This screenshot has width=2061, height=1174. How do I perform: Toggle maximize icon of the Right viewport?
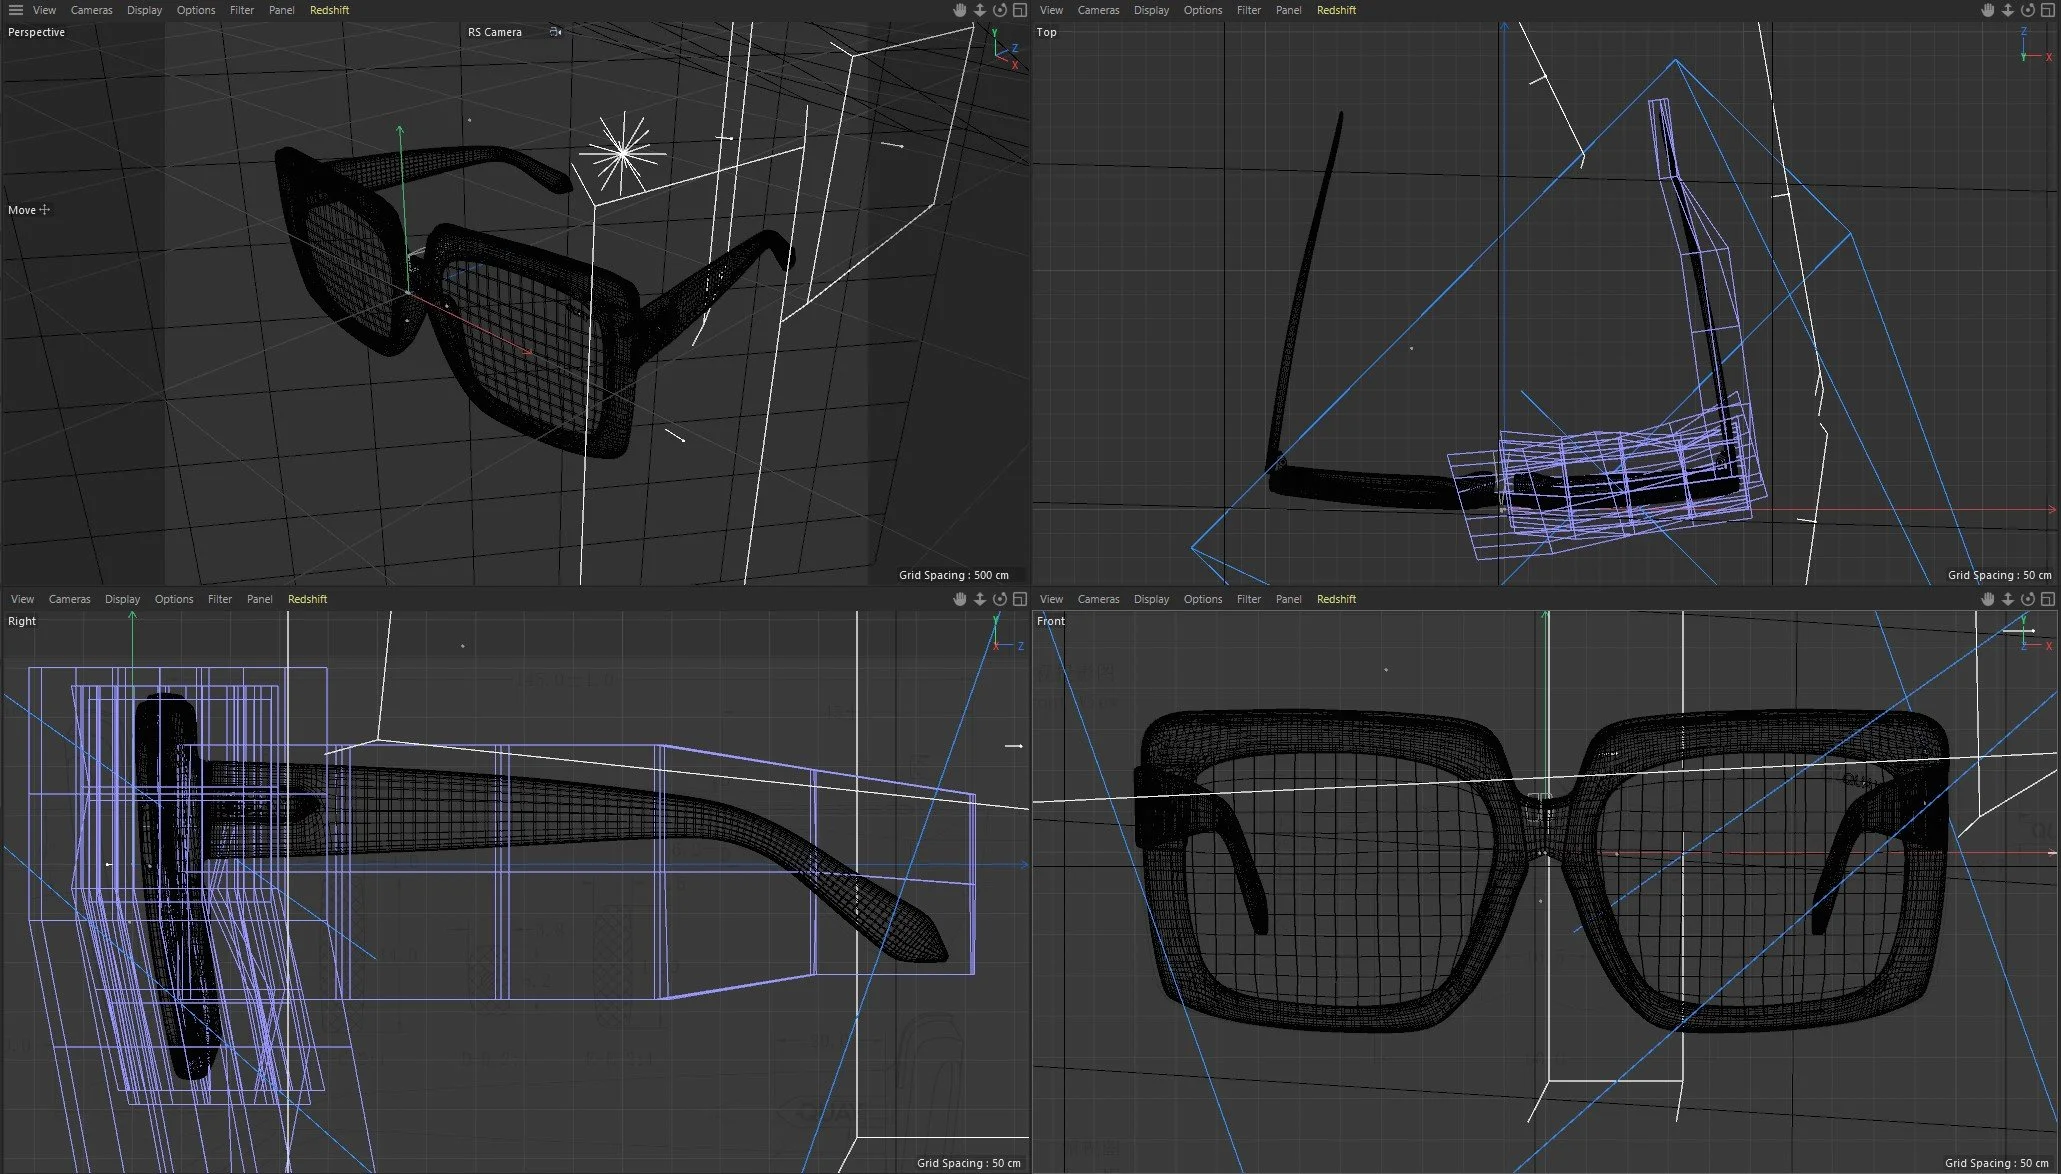[x=1020, y=599]
